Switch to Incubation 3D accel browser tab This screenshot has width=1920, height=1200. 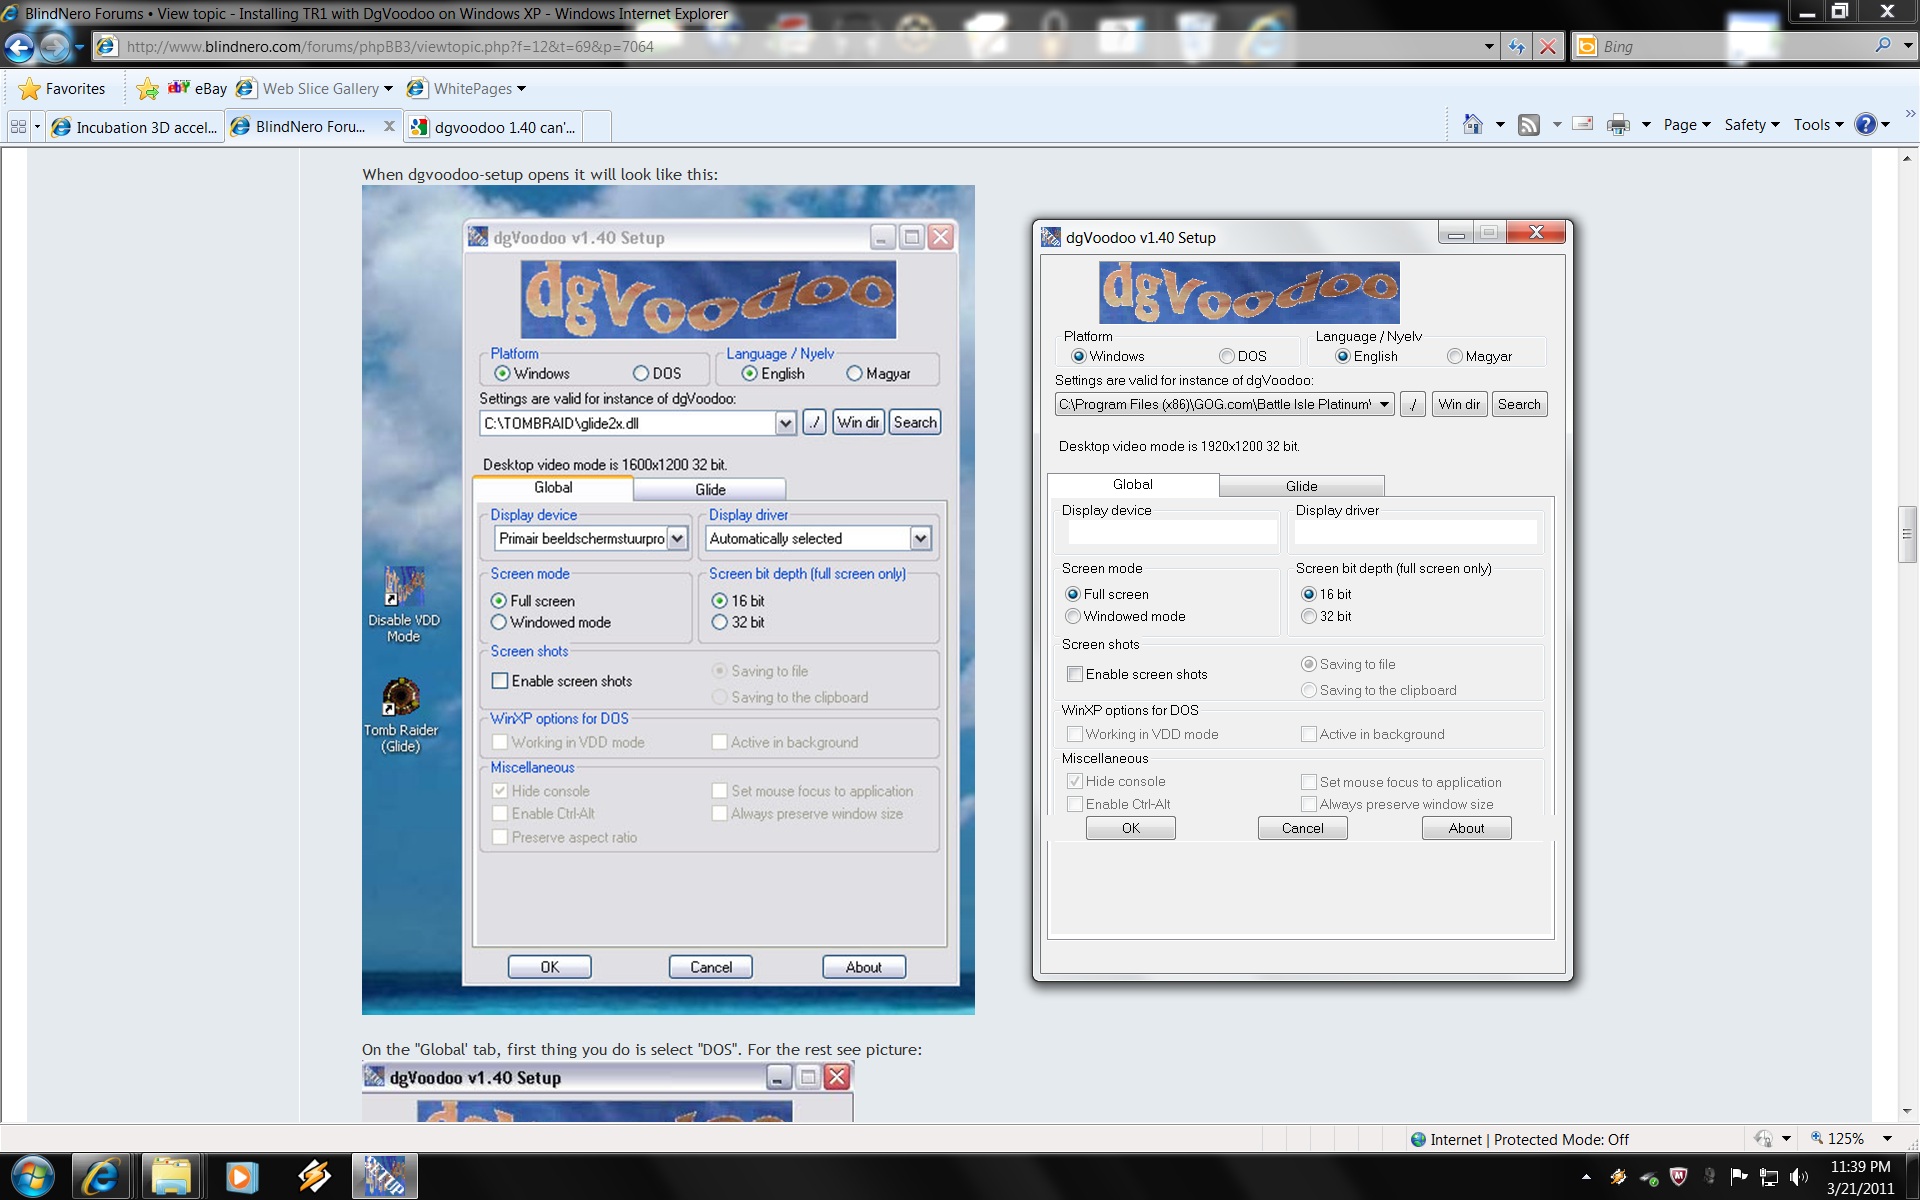point(136,127)
